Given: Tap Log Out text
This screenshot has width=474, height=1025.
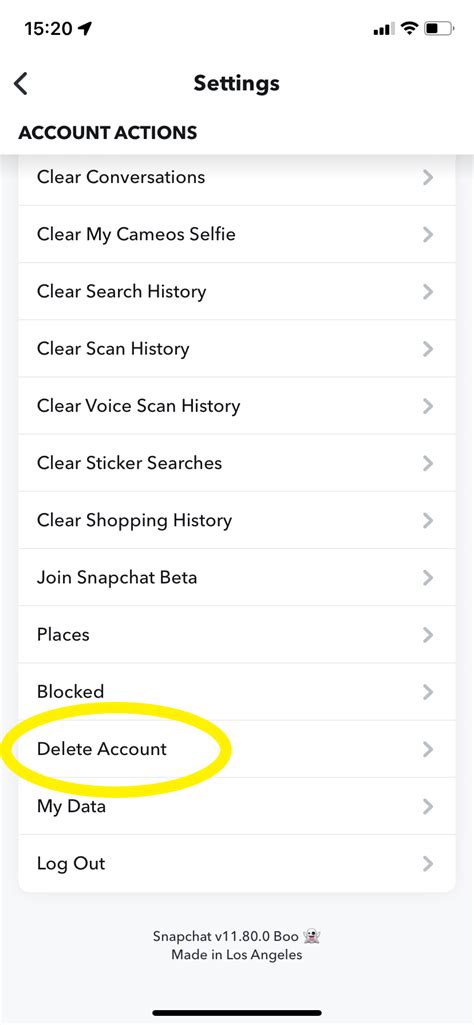Looking at the screenshot, I should click(71, 864).
